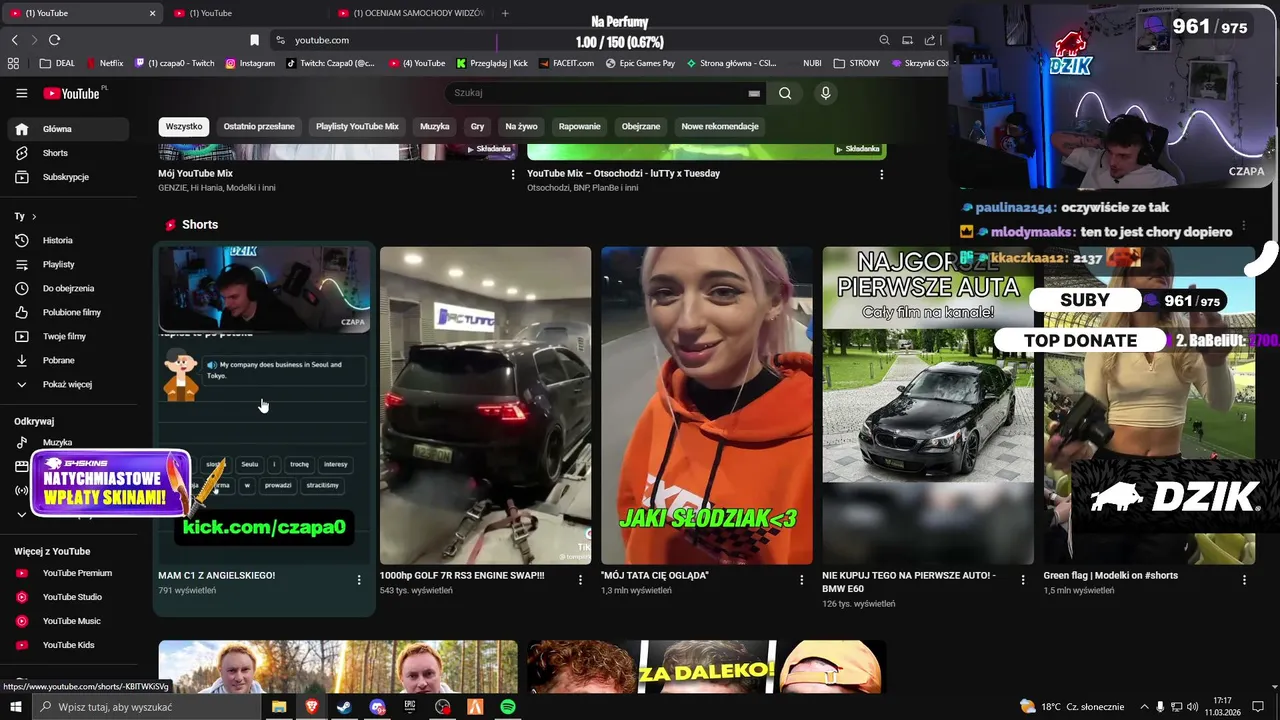Select the Nowe rekomendacje filter chip
Viewport: 1280px width, 720px height.
[x=720, y=127]
